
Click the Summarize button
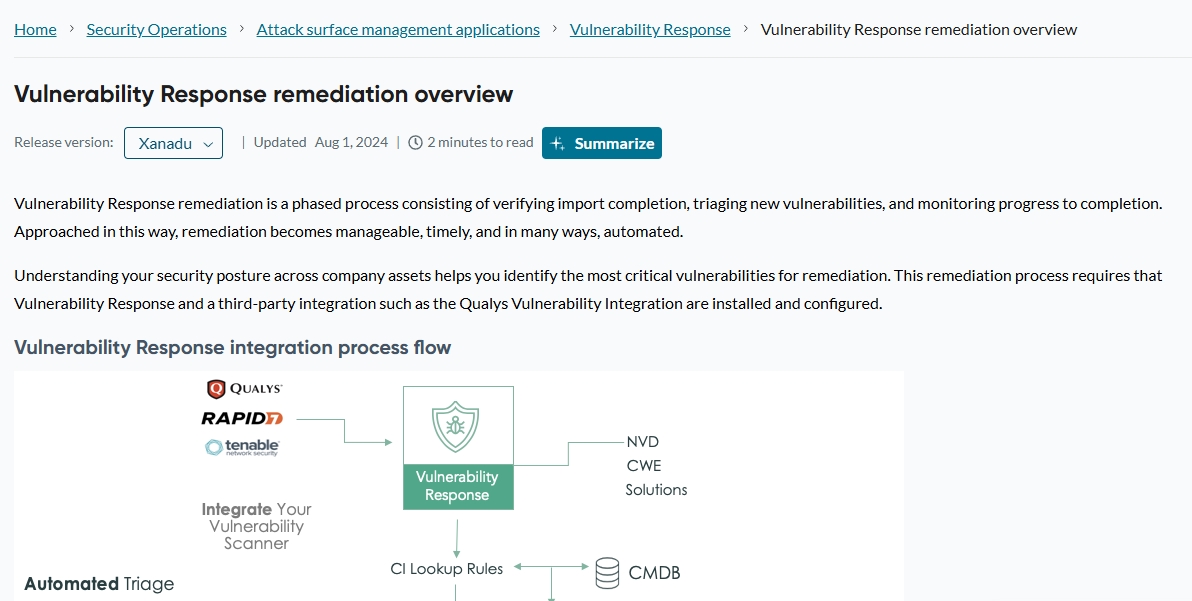click(x=602, y=143)
